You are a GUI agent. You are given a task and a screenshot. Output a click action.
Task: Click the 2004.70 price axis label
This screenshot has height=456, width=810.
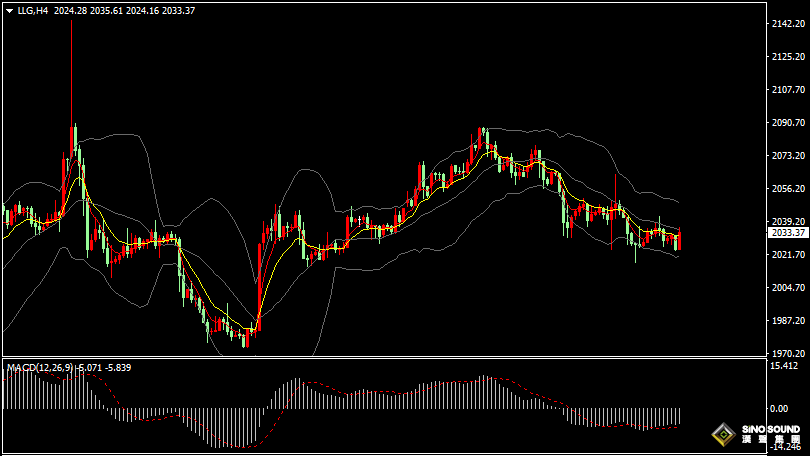(x=788, y=288)
